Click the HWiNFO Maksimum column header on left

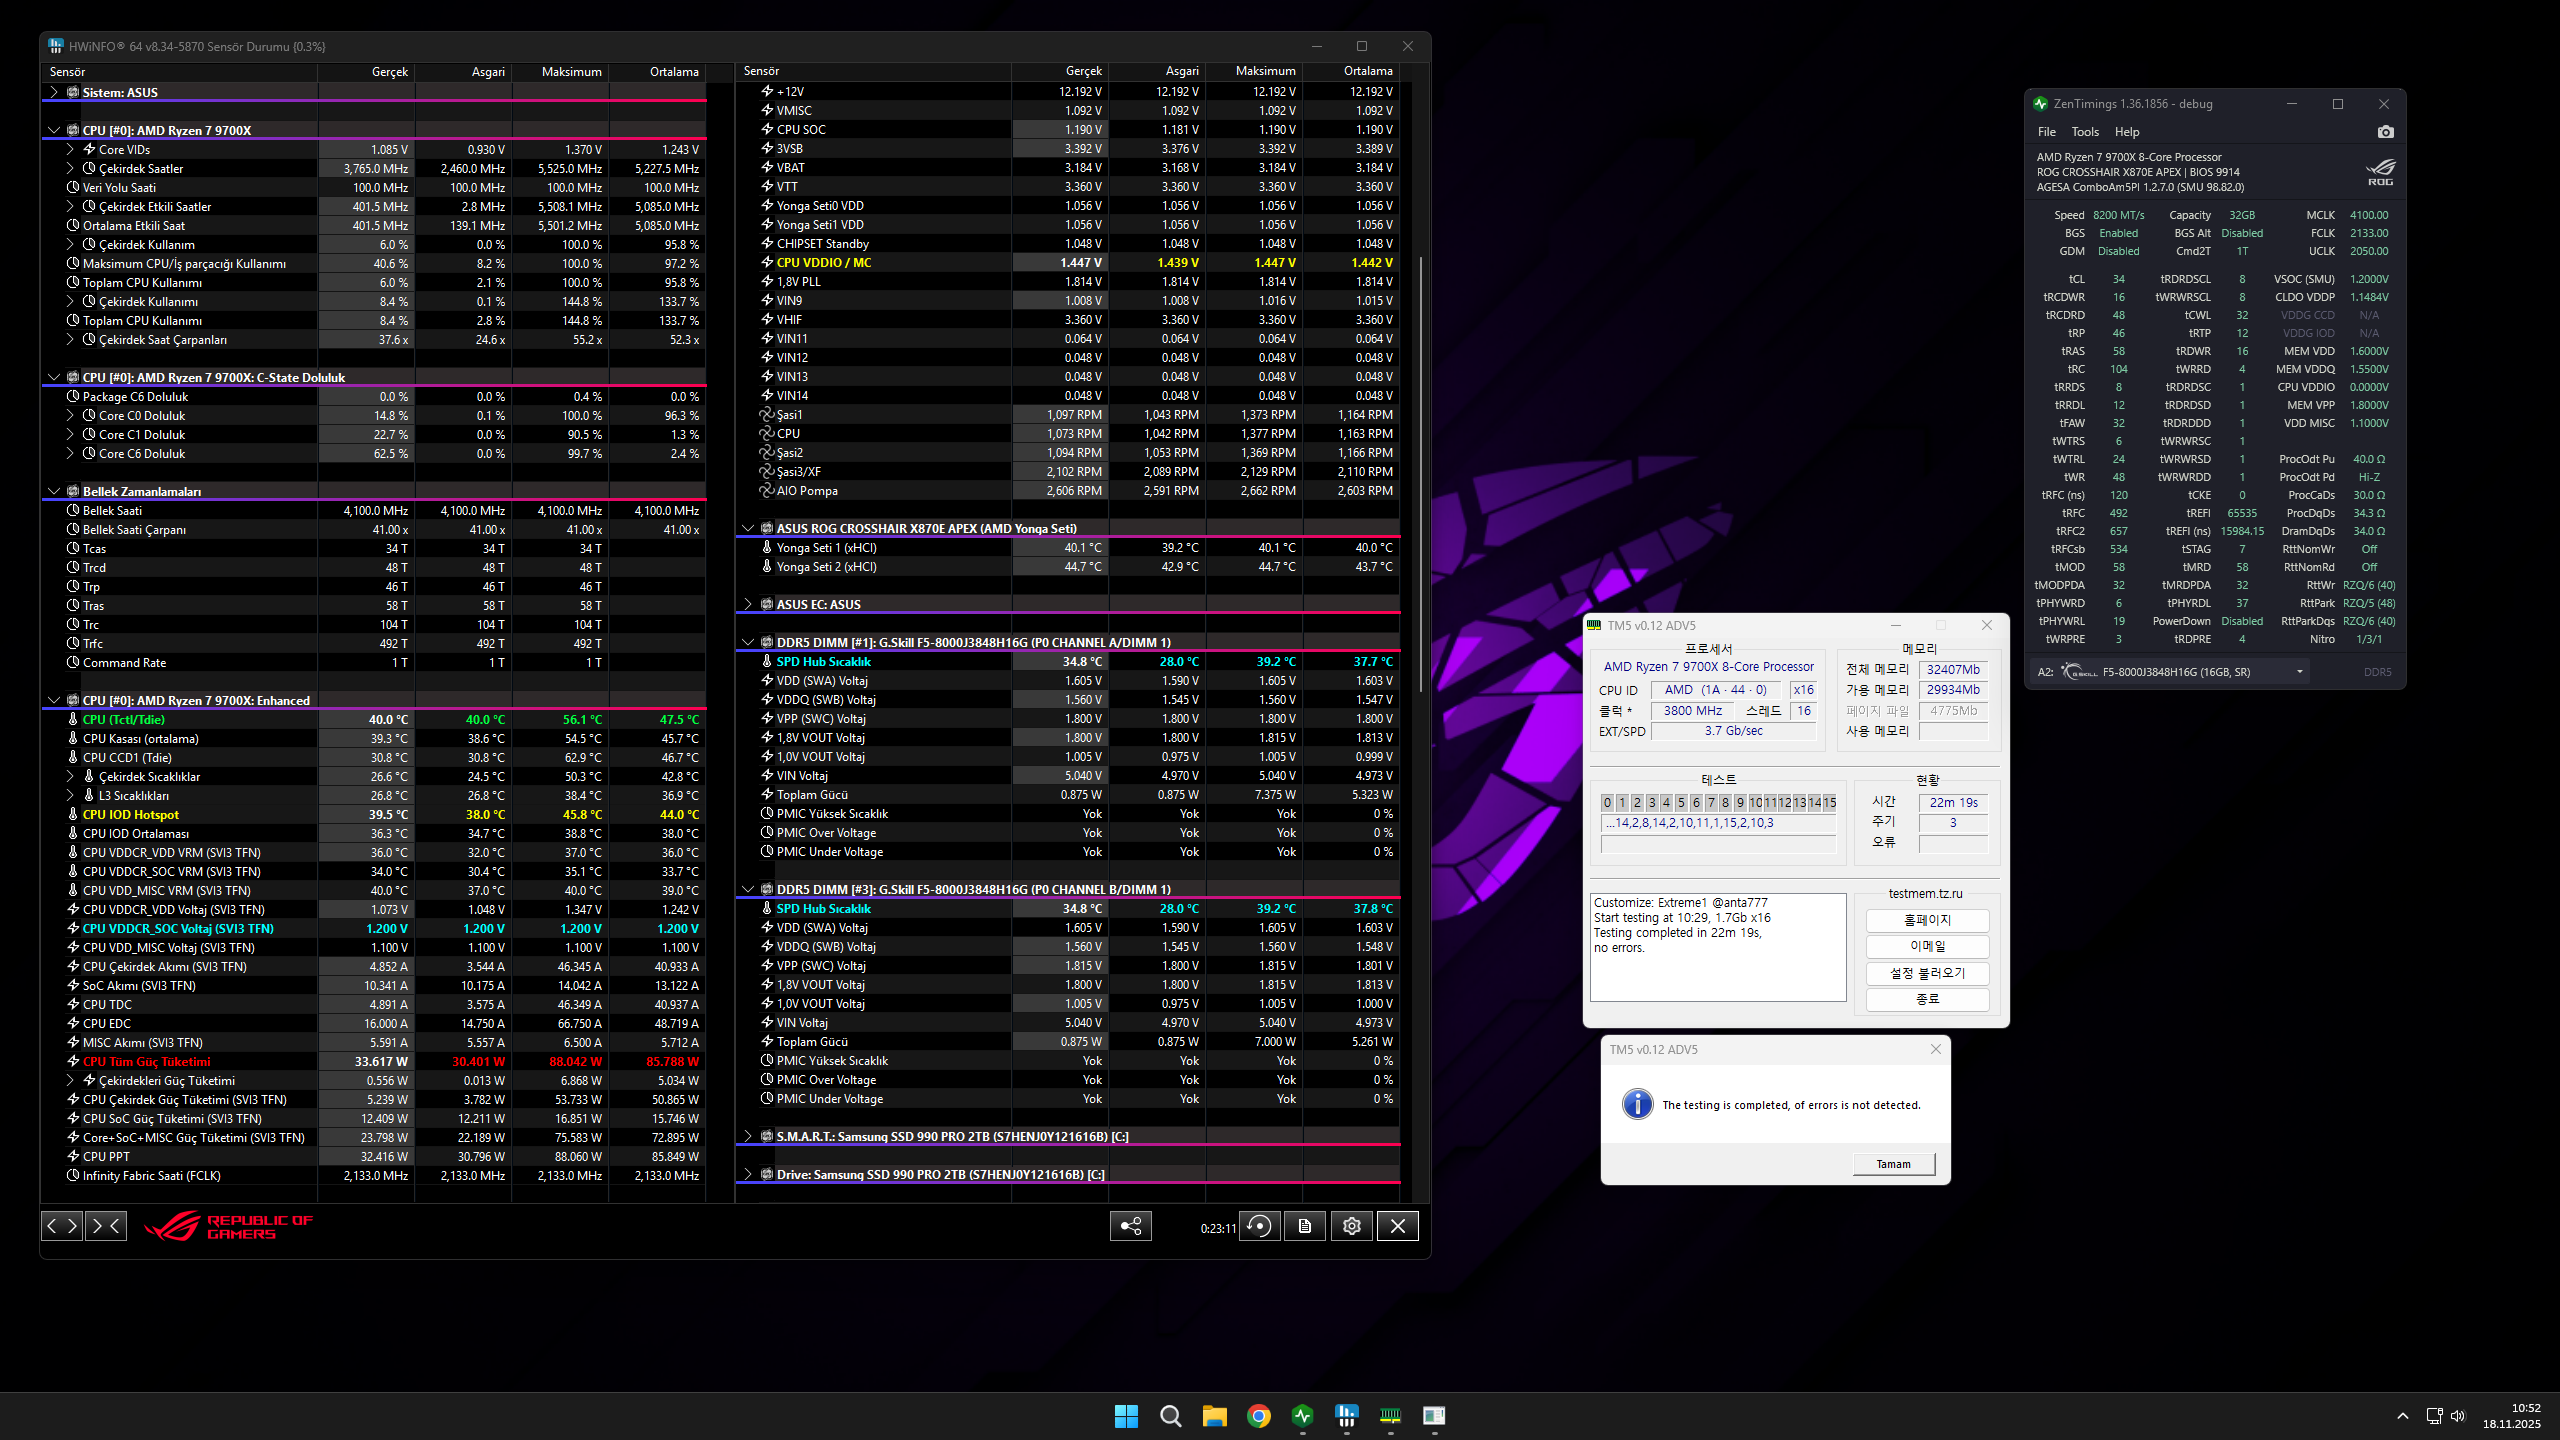coord(560,72)
